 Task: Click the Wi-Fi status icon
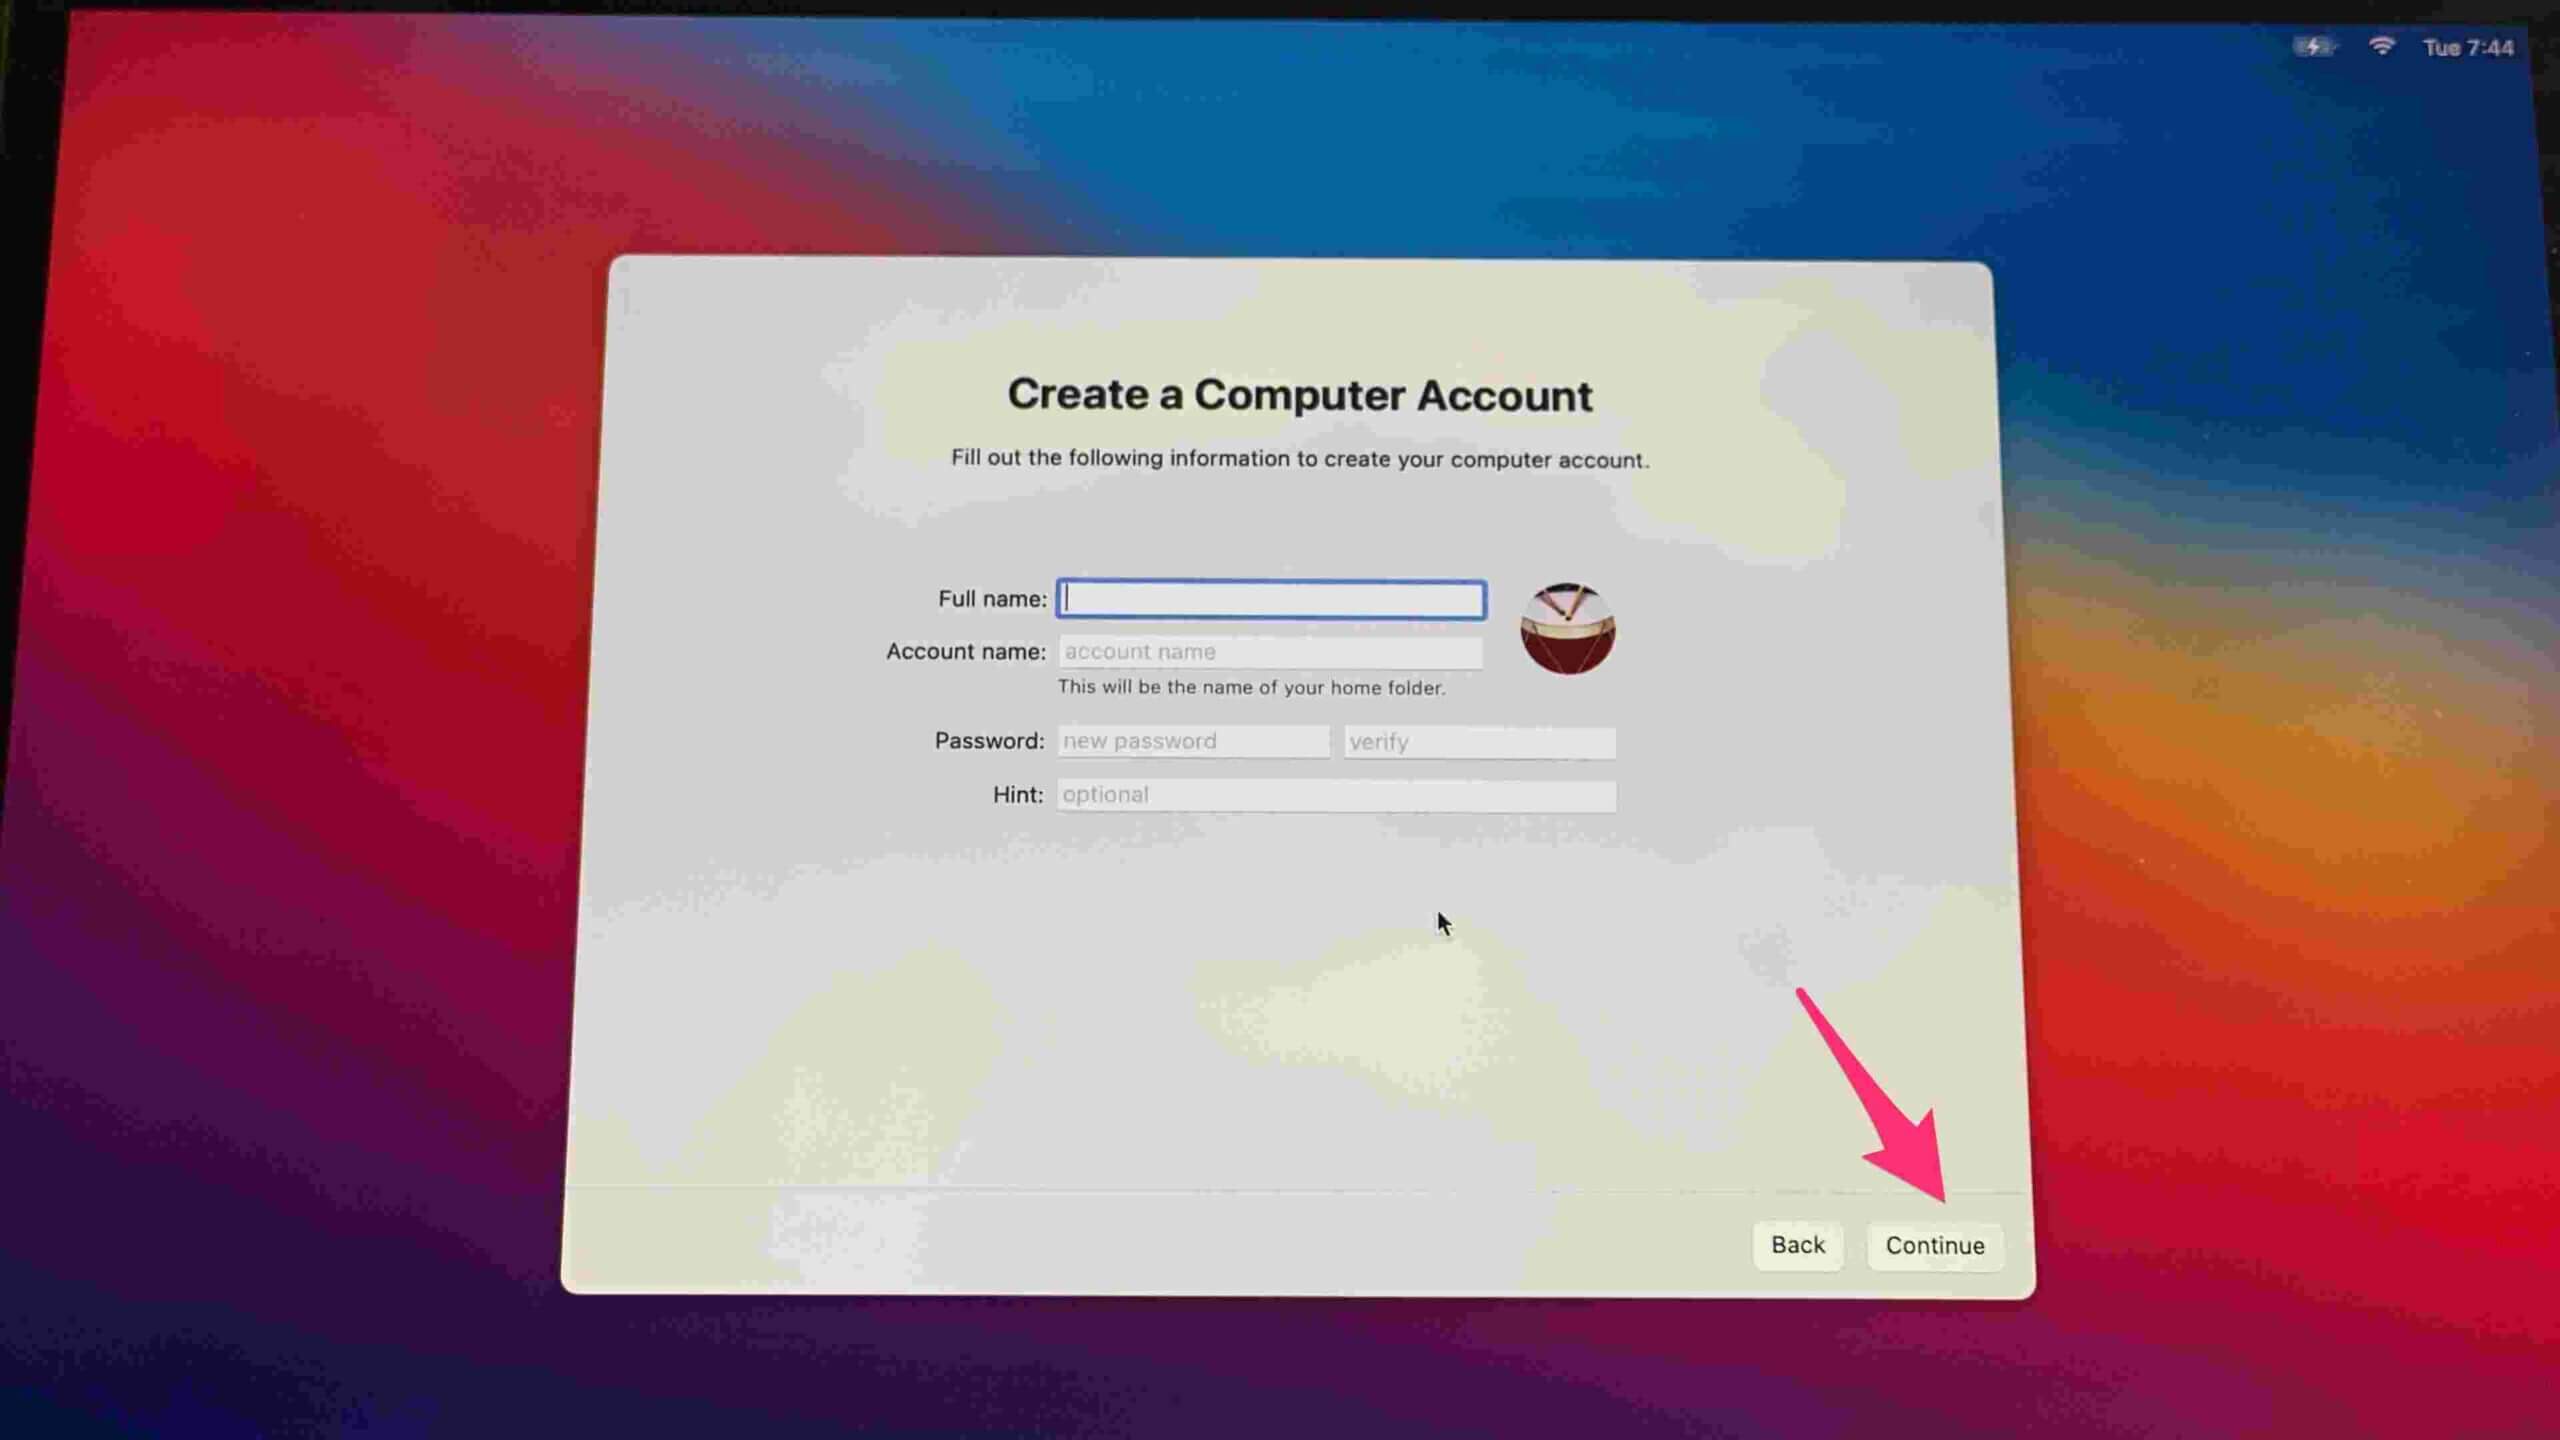coord(2382,47)
